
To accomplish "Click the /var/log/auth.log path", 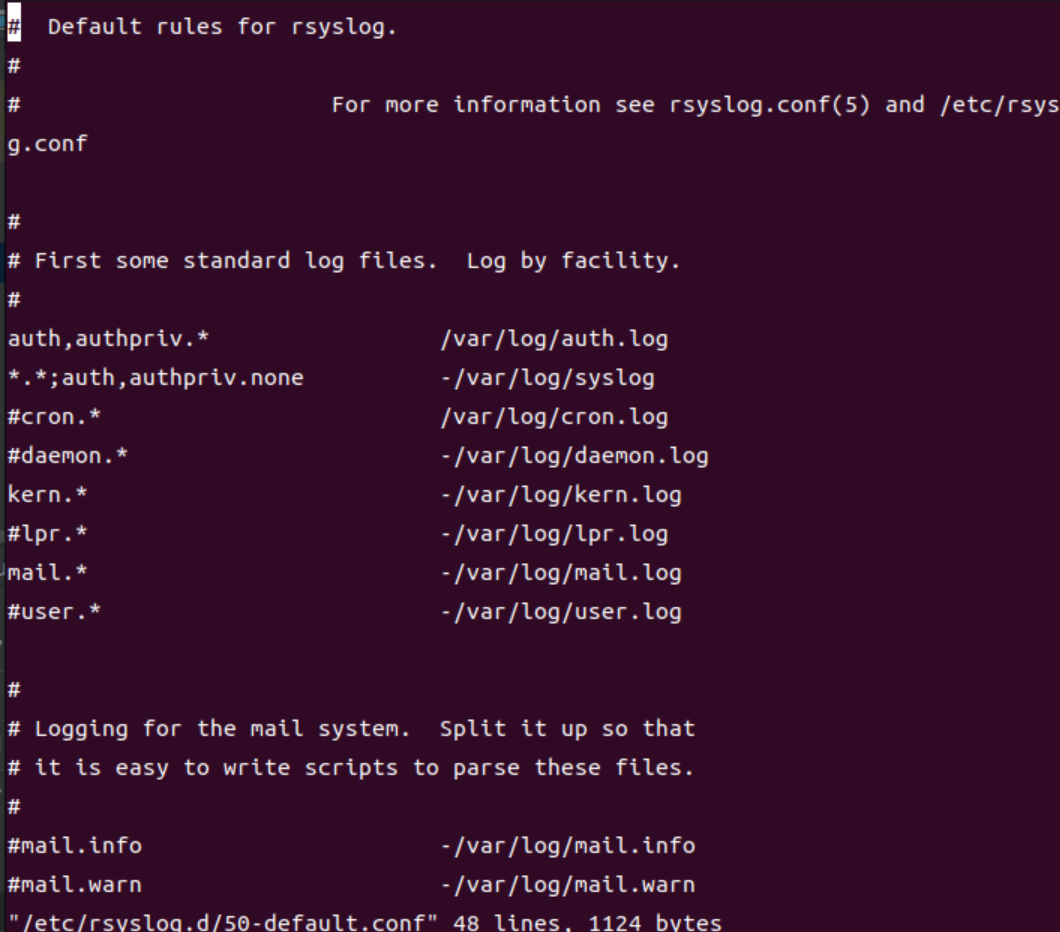I will click(x=554, y=339).
